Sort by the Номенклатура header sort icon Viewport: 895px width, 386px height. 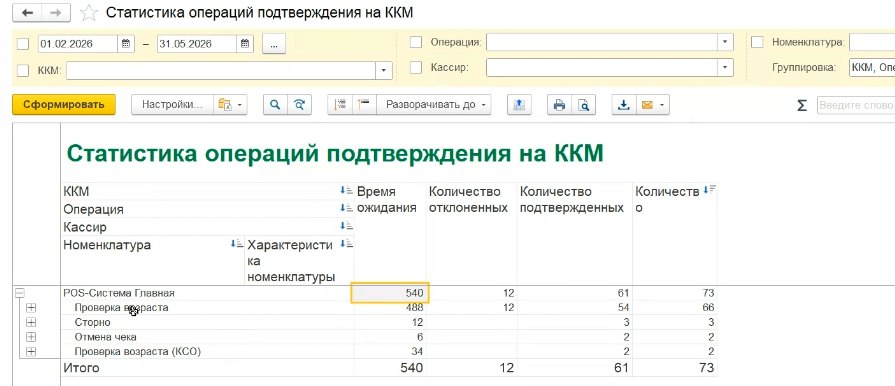tap(236, 244)
